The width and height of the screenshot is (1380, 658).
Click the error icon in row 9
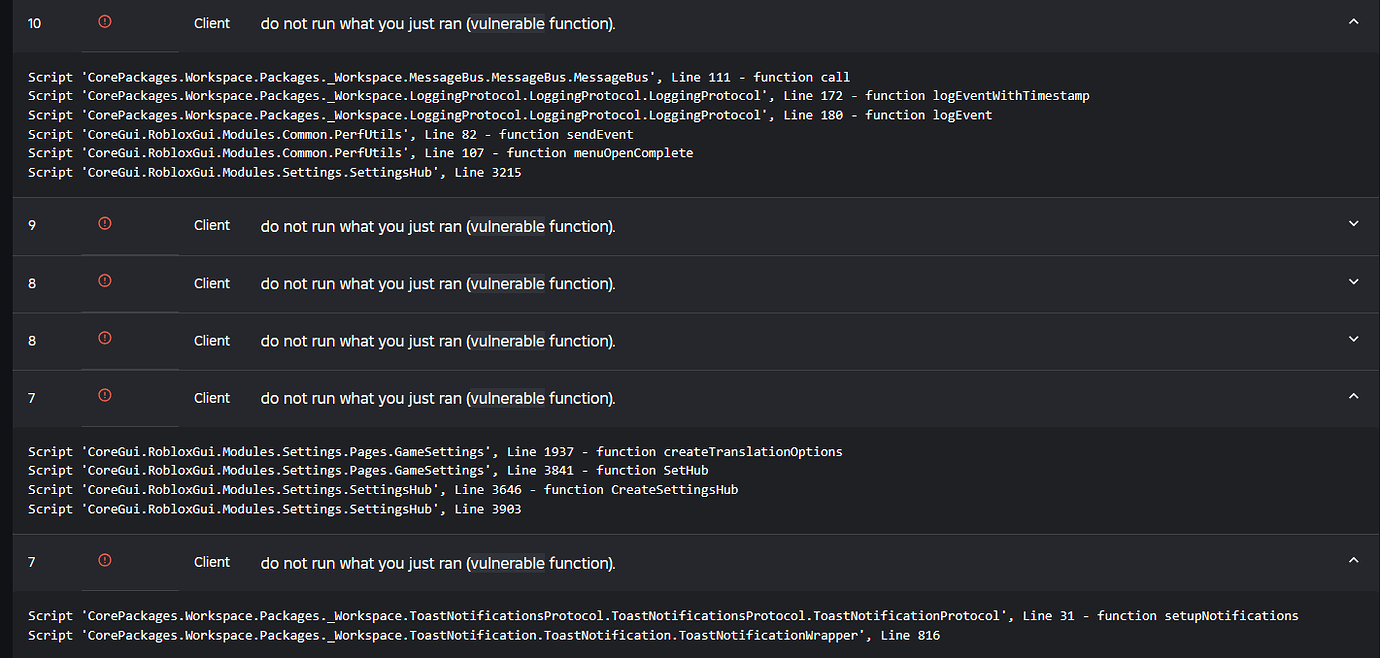coord(105,224)
